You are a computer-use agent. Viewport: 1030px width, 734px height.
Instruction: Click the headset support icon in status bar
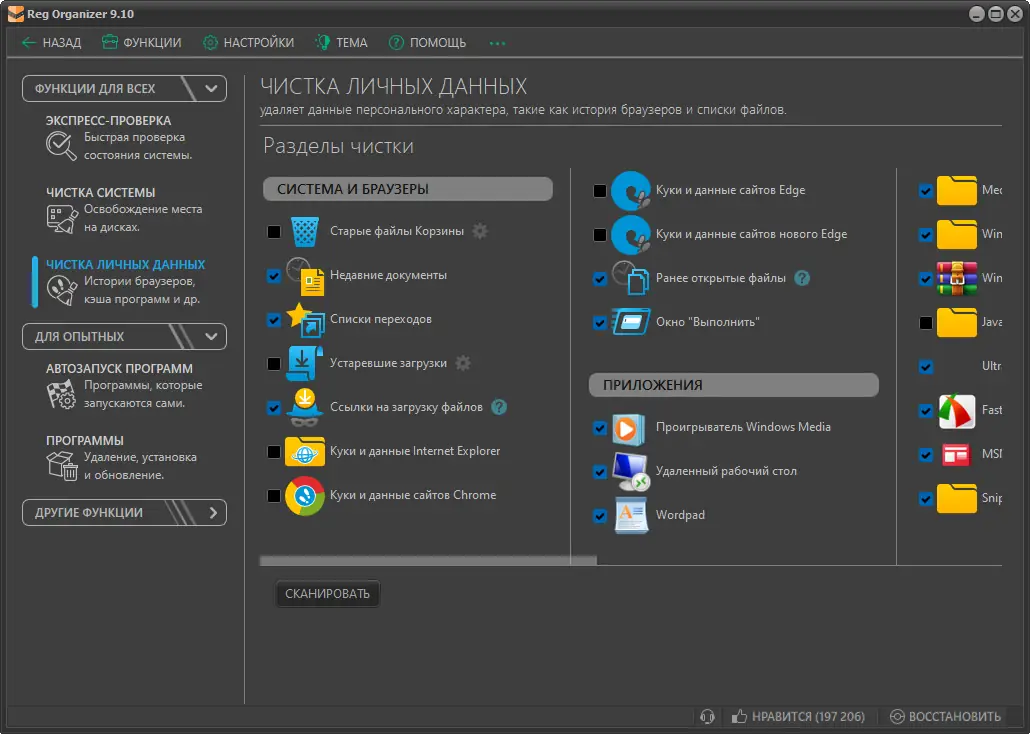coord(707,717)
